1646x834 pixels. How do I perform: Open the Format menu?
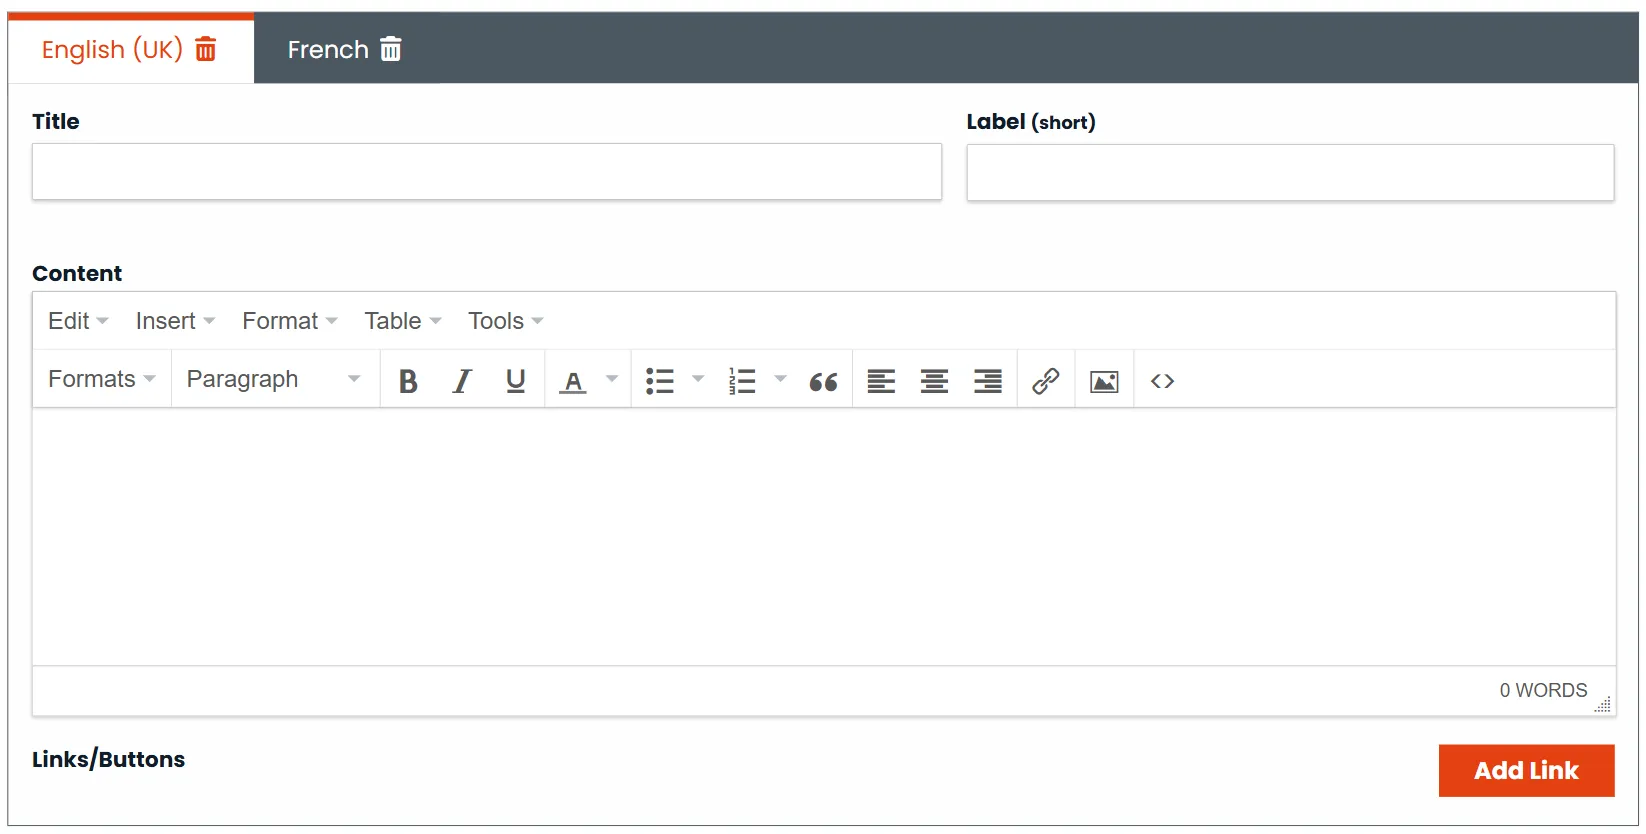coord(290,321)
